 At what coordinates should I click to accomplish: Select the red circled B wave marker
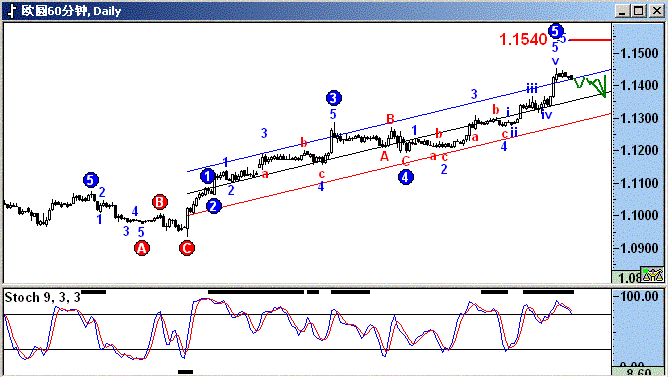[x=160, y=202]
